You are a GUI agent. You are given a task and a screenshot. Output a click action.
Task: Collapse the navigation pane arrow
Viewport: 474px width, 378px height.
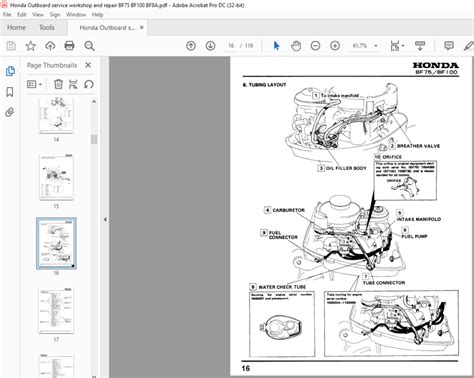pyautogui.click(x=105, y=220)
